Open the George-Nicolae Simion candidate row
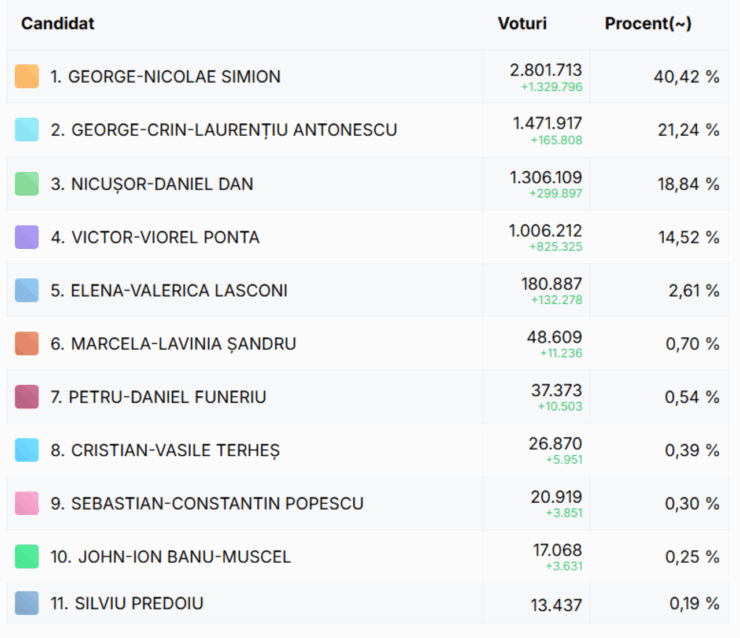This screenshot has height=638, width=740. pos(368,76)
